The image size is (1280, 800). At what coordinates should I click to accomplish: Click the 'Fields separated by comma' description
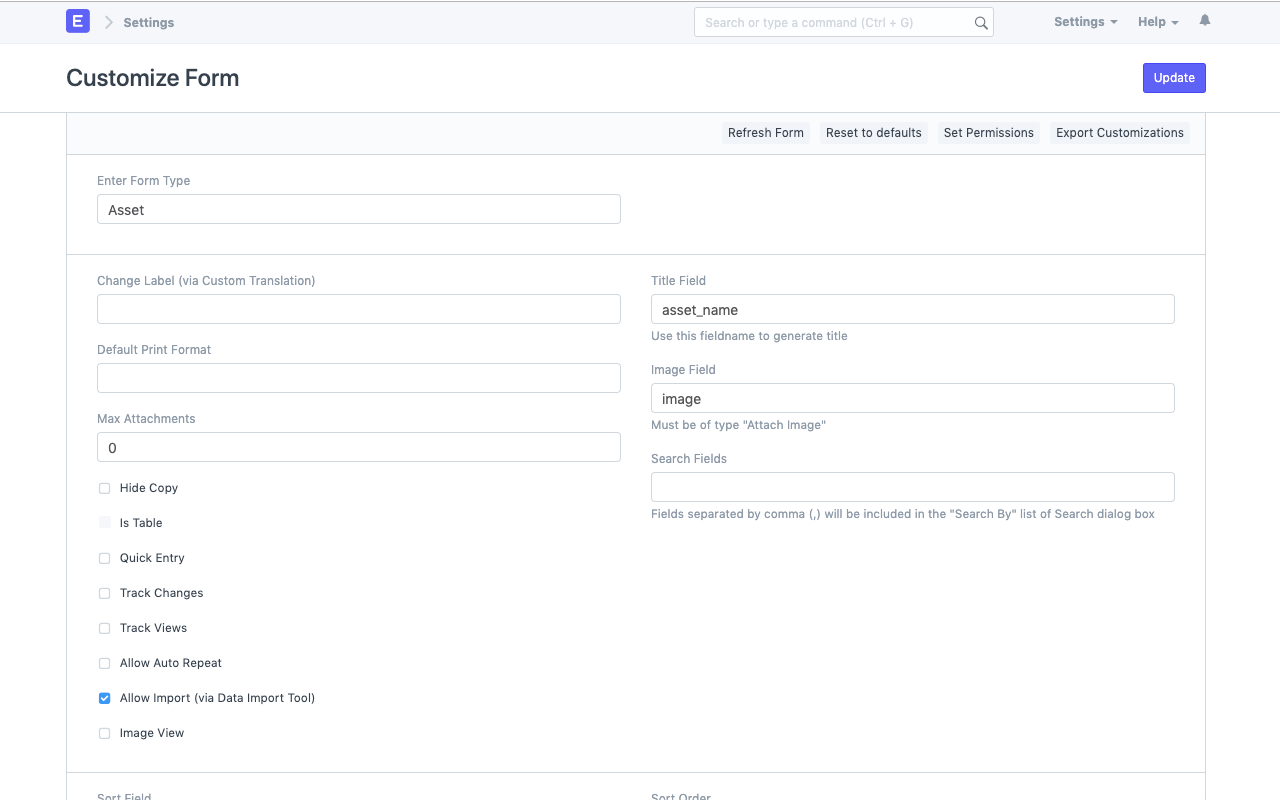point(903,514)
